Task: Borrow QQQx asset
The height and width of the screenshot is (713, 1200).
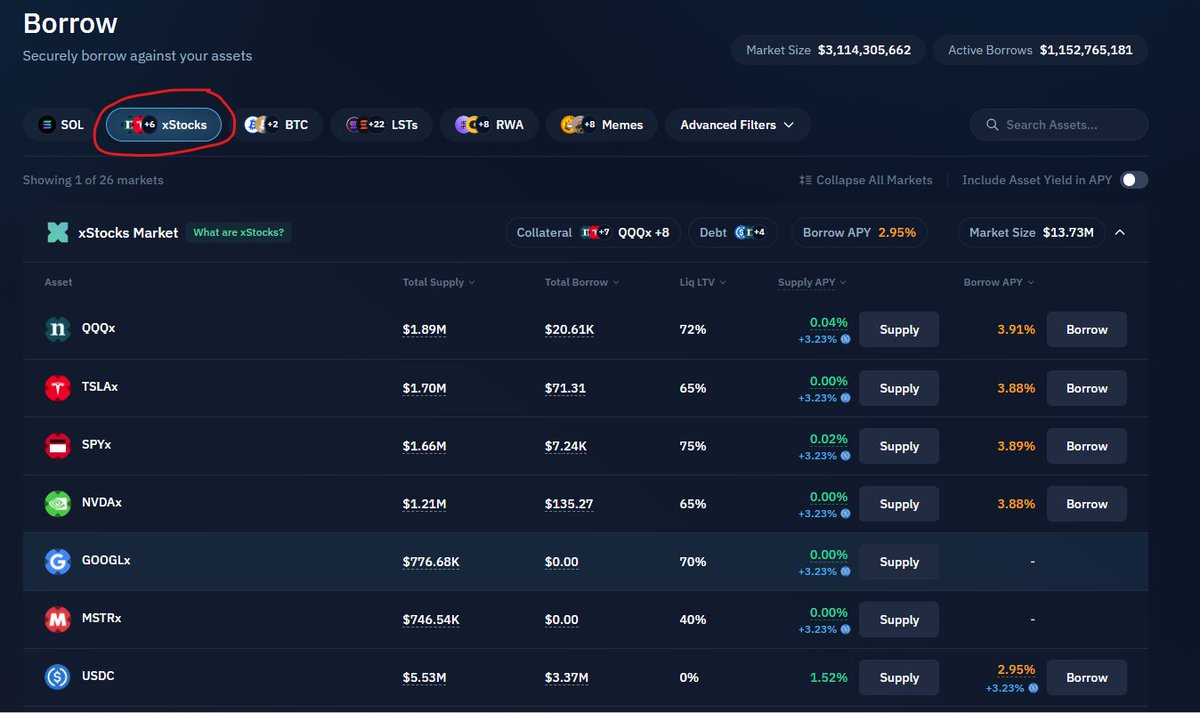Action: pyautogui.click(x=1086, y=330)
